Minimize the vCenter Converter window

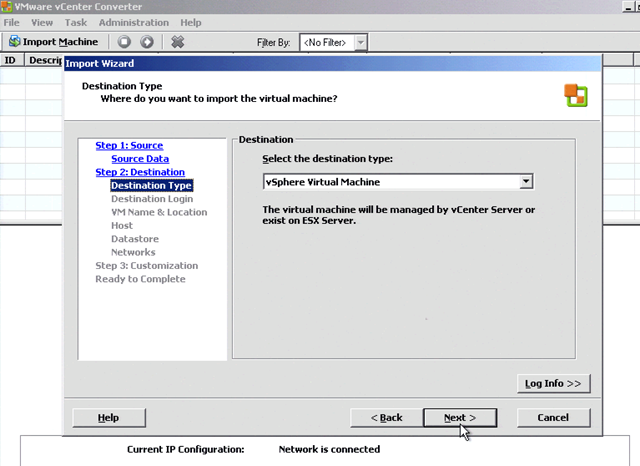click(x=628, y=6)
